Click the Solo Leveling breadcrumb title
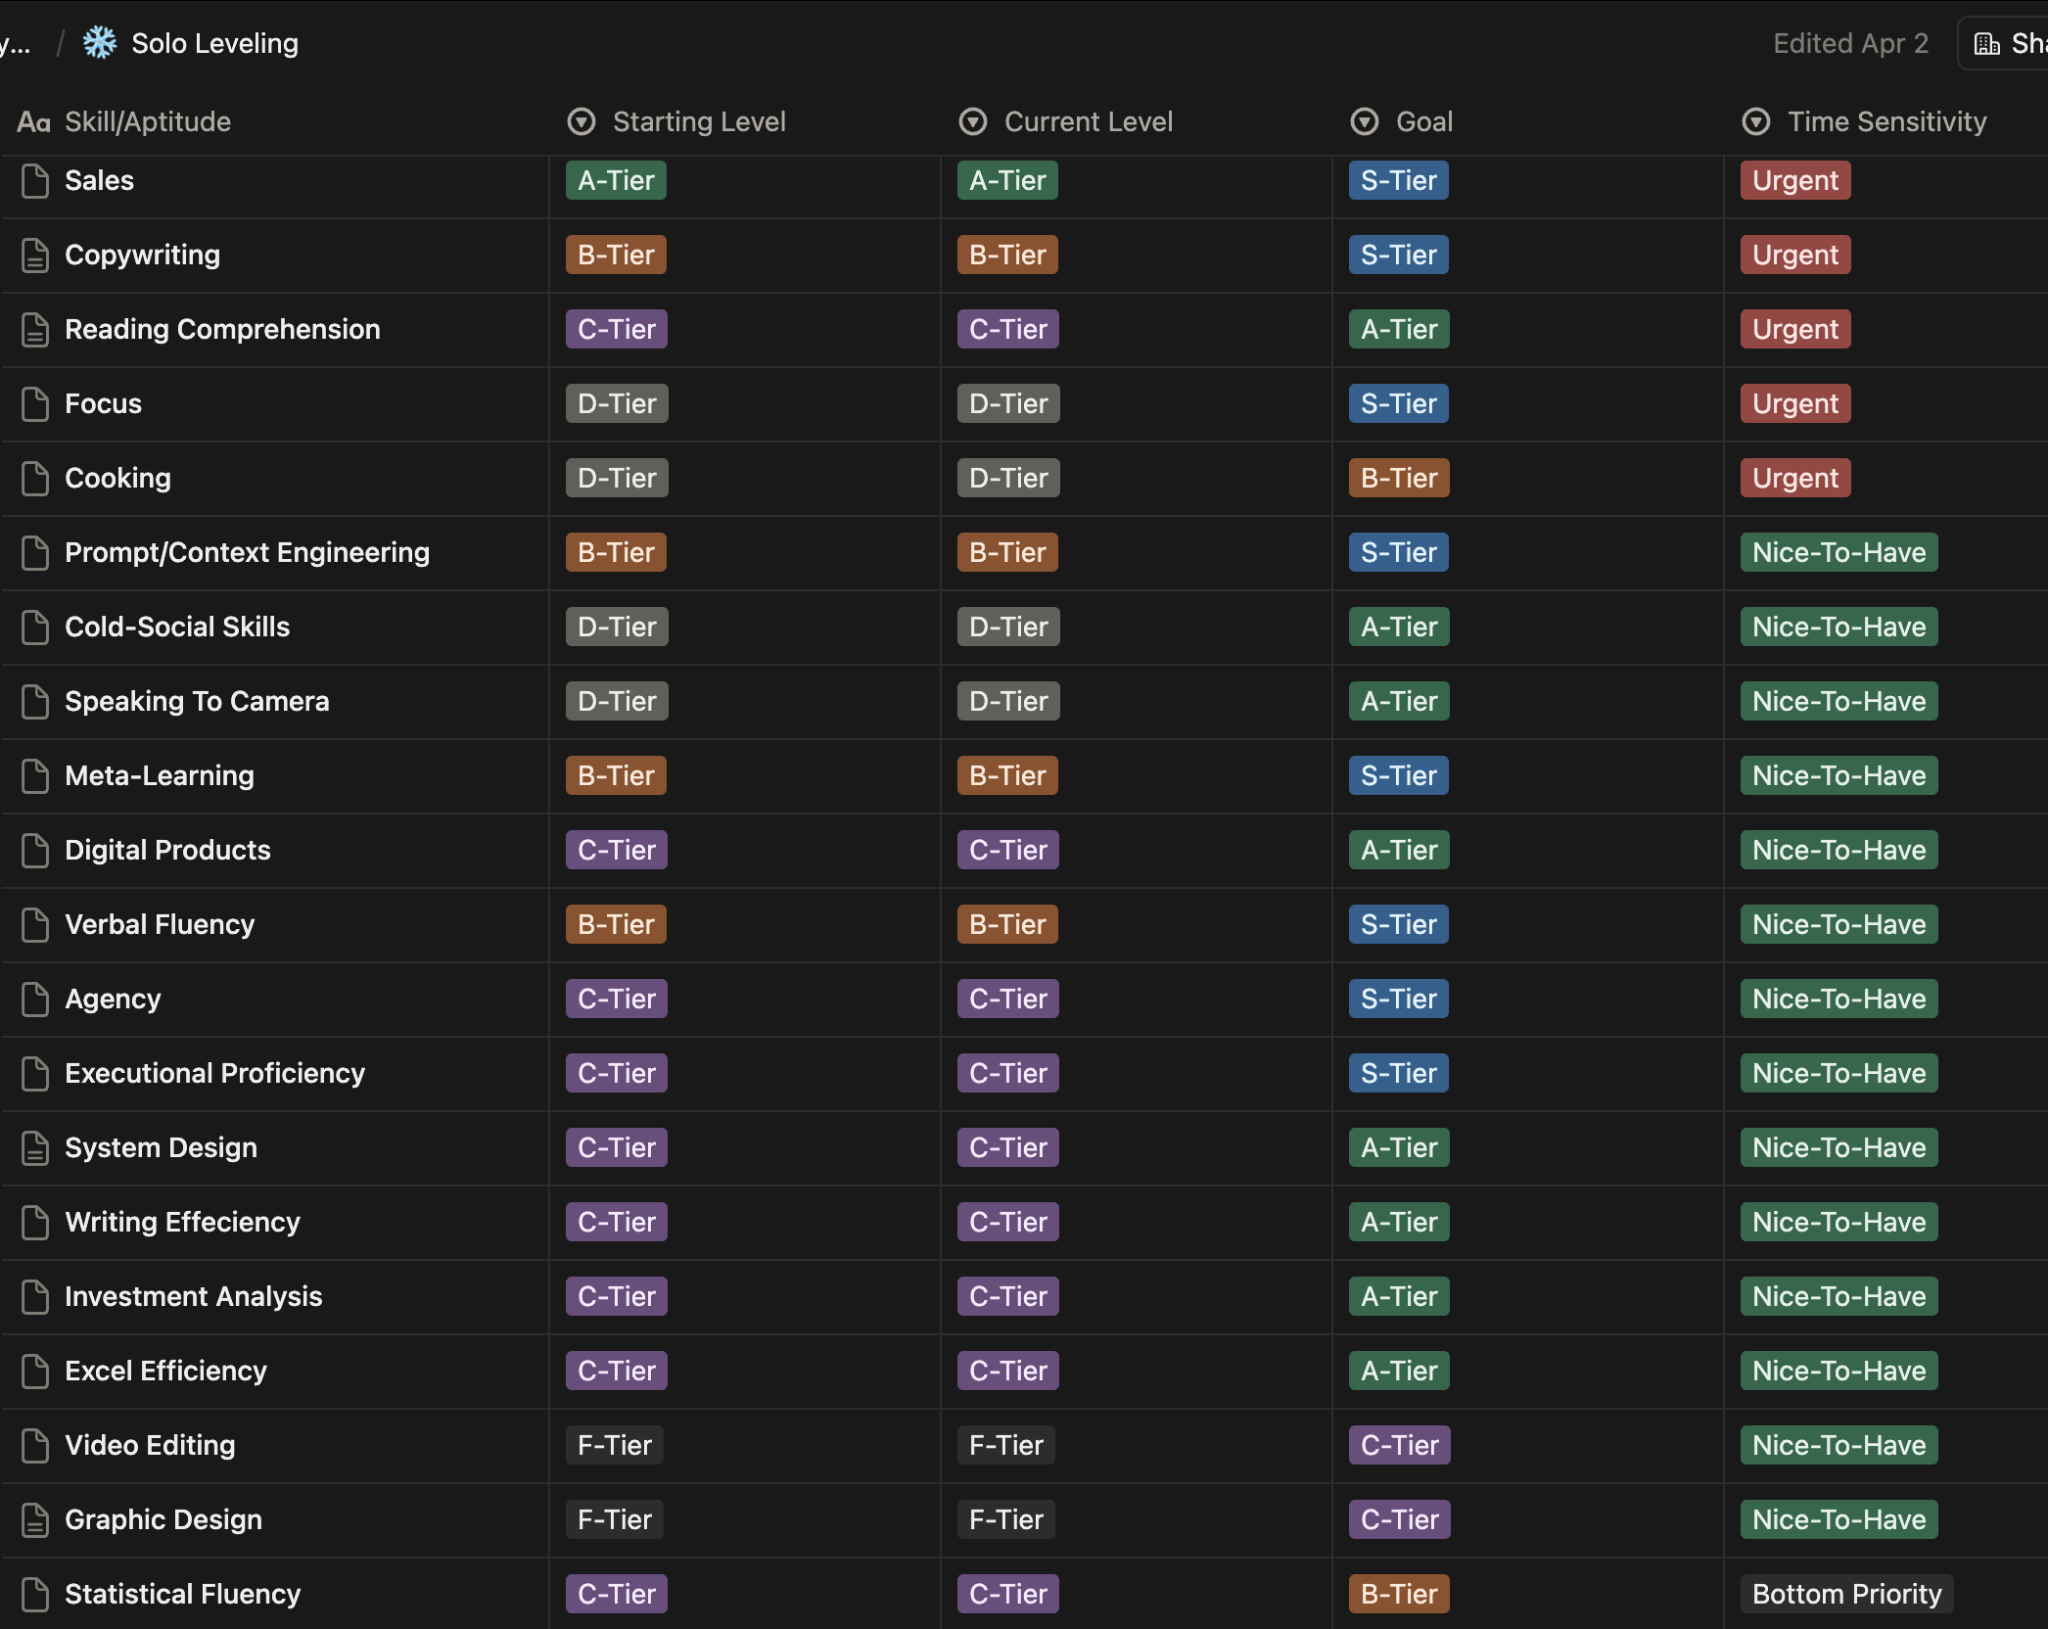 click(x=214, y=44)
